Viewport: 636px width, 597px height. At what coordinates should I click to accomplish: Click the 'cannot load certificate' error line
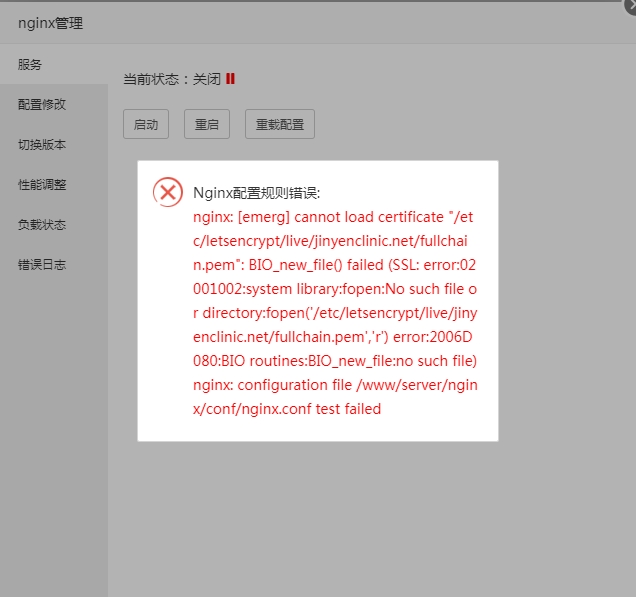(333, 217)
